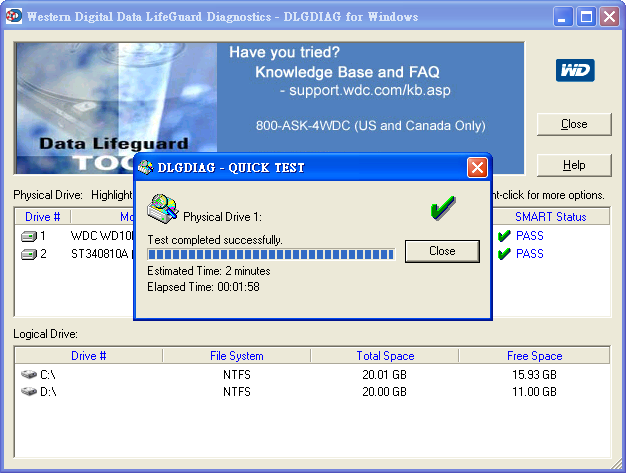
Task: Select physical drive 1 icon
Action: point(29,236)
